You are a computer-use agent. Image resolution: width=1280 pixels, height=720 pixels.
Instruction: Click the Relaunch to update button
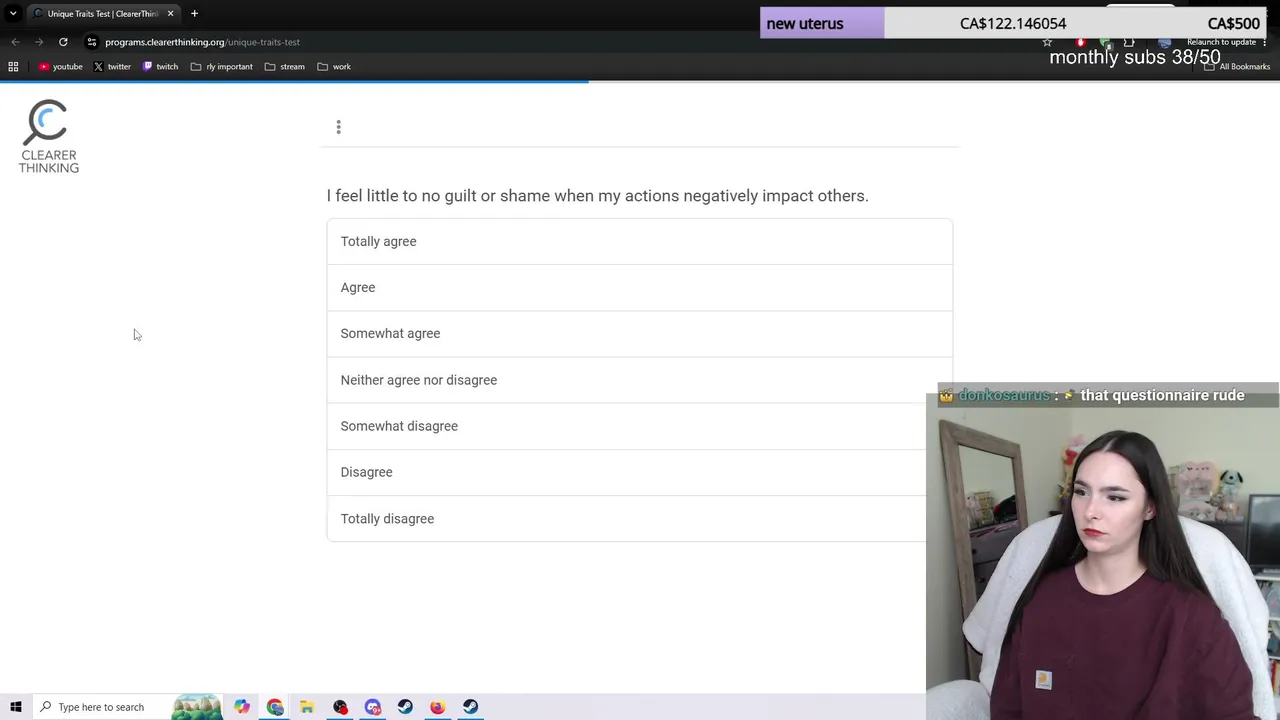[x=1221, y=42]
